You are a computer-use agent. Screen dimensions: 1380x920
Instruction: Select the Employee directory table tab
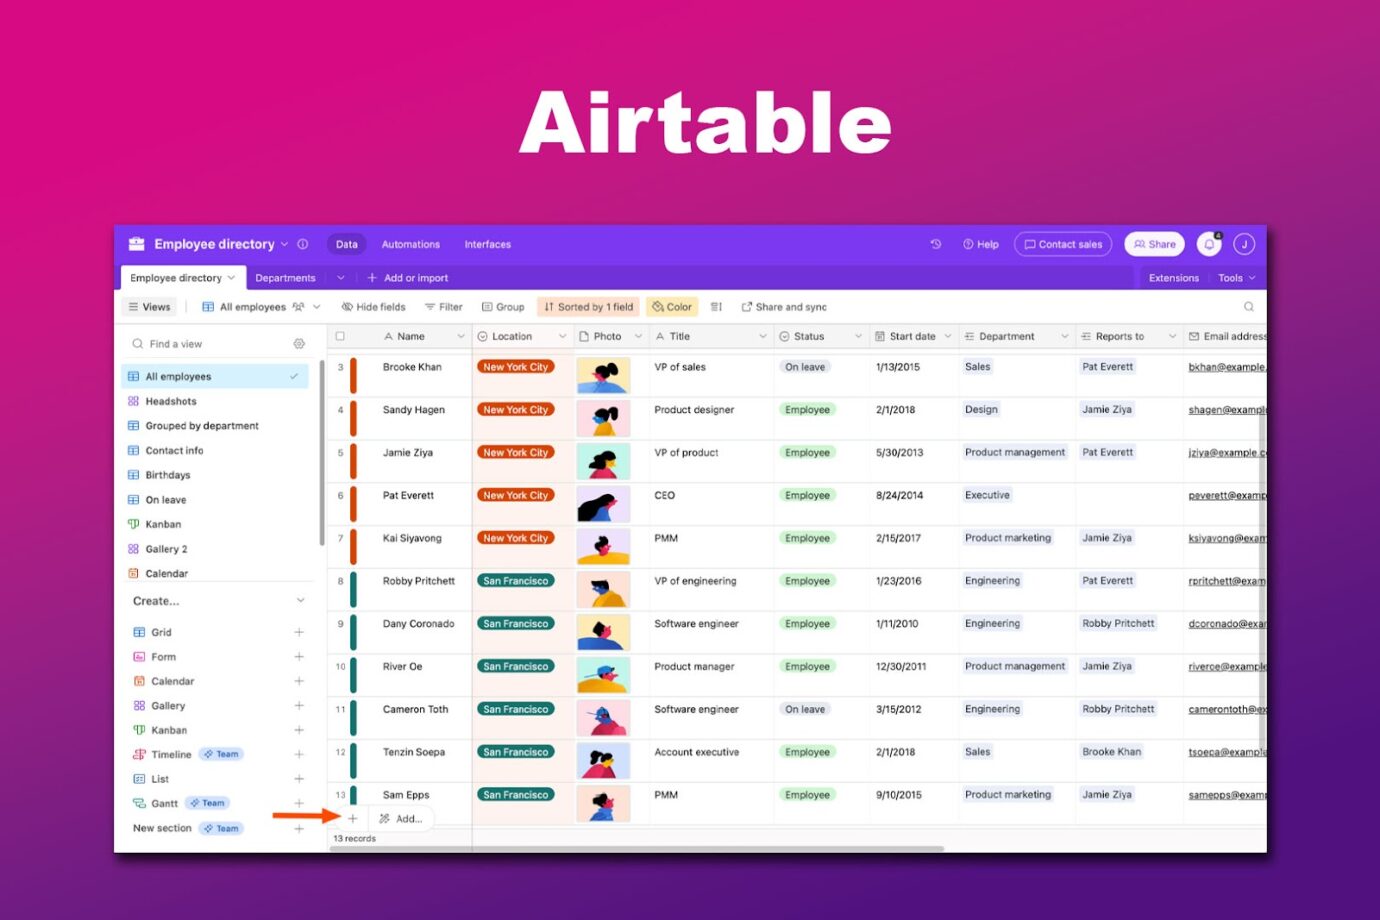pyautogui.click(x=182, y=278)
